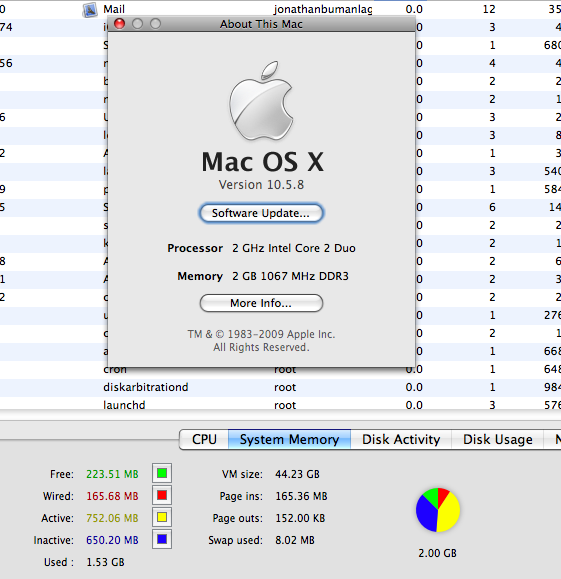Click the Mac OS X heading text
The image size is (561, 579).
[x=263, y=162]
